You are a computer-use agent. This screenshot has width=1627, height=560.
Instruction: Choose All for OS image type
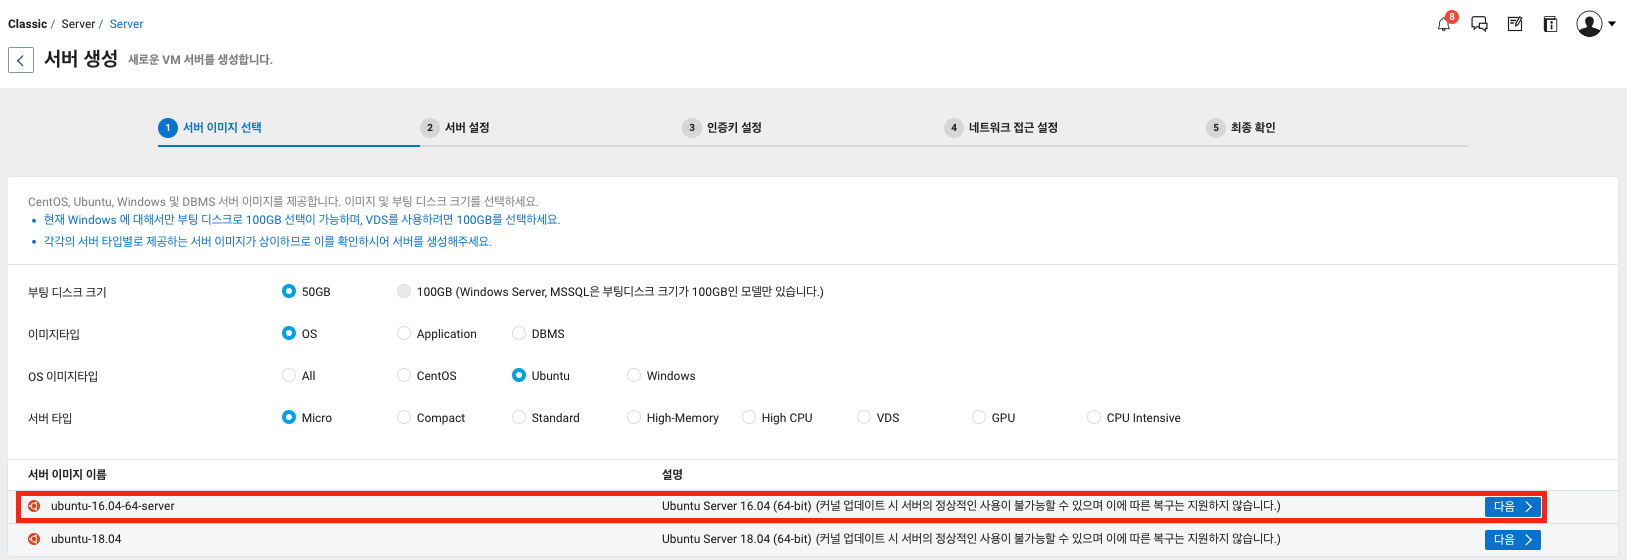[x=289, y=375]
